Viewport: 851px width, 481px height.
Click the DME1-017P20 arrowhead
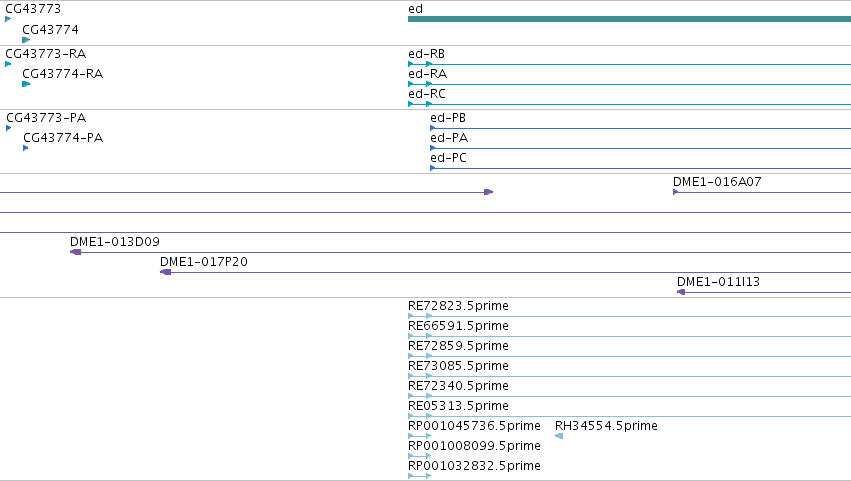(166, 272)
